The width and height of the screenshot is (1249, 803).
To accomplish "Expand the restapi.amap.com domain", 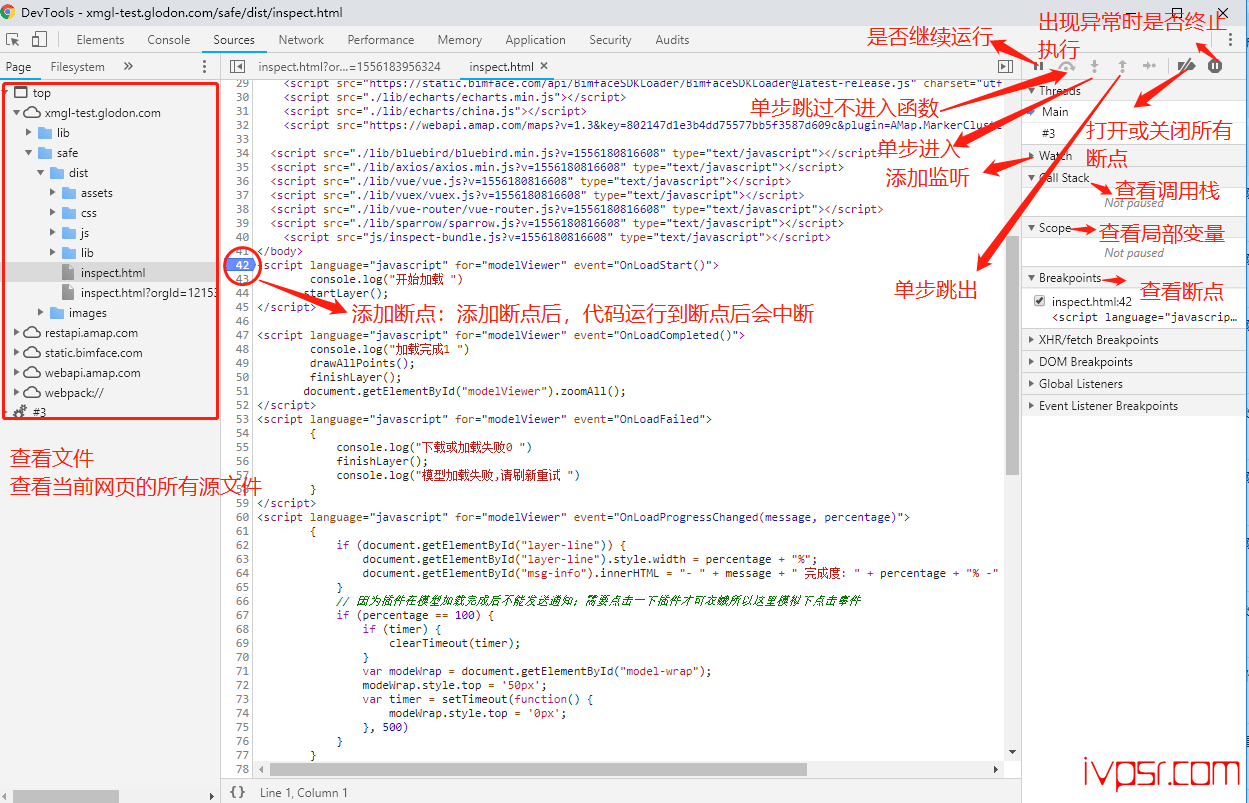I will point(16,333).
